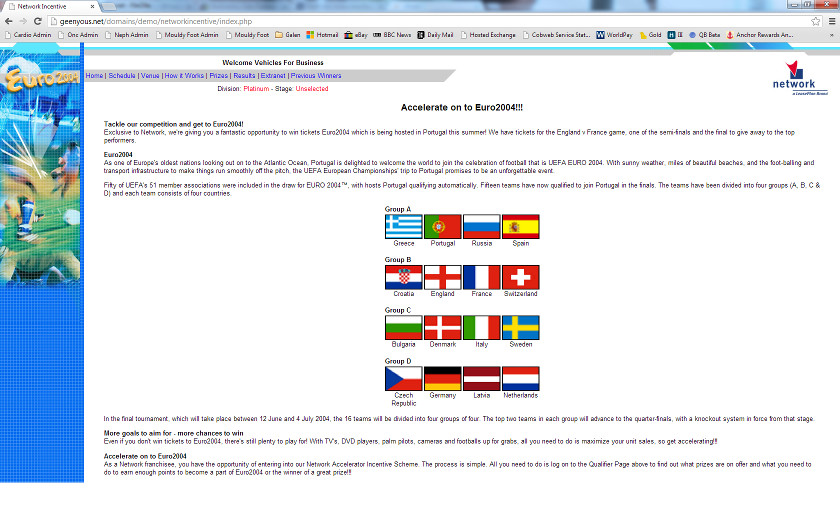Click the Czech Republic flag
The image size is (840, 525).
tap(404, 379)
